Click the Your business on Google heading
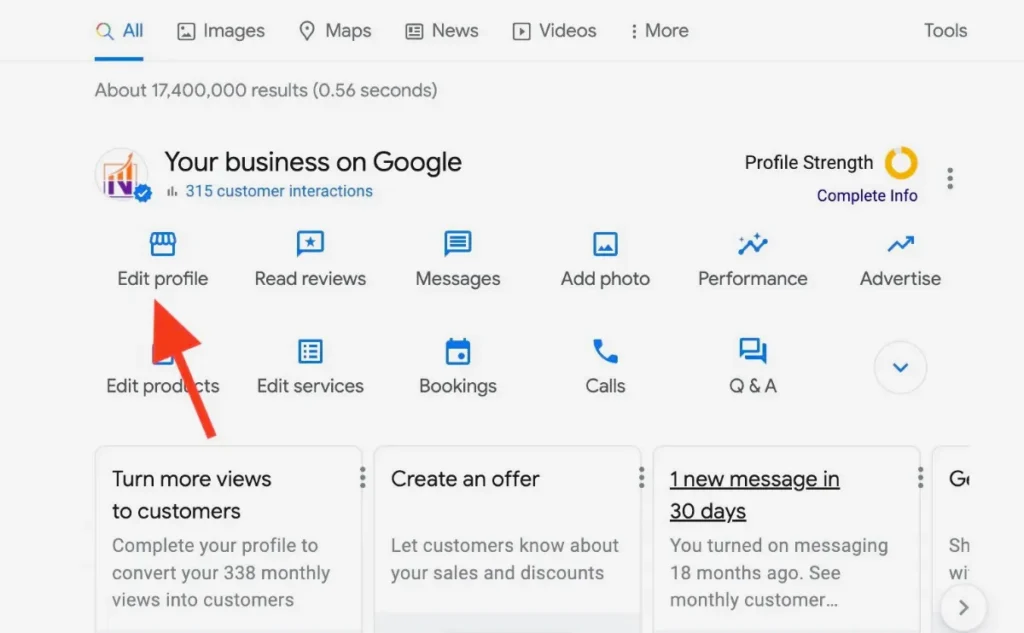Viewport: 1024px width, 633px height. pos(313,162)
